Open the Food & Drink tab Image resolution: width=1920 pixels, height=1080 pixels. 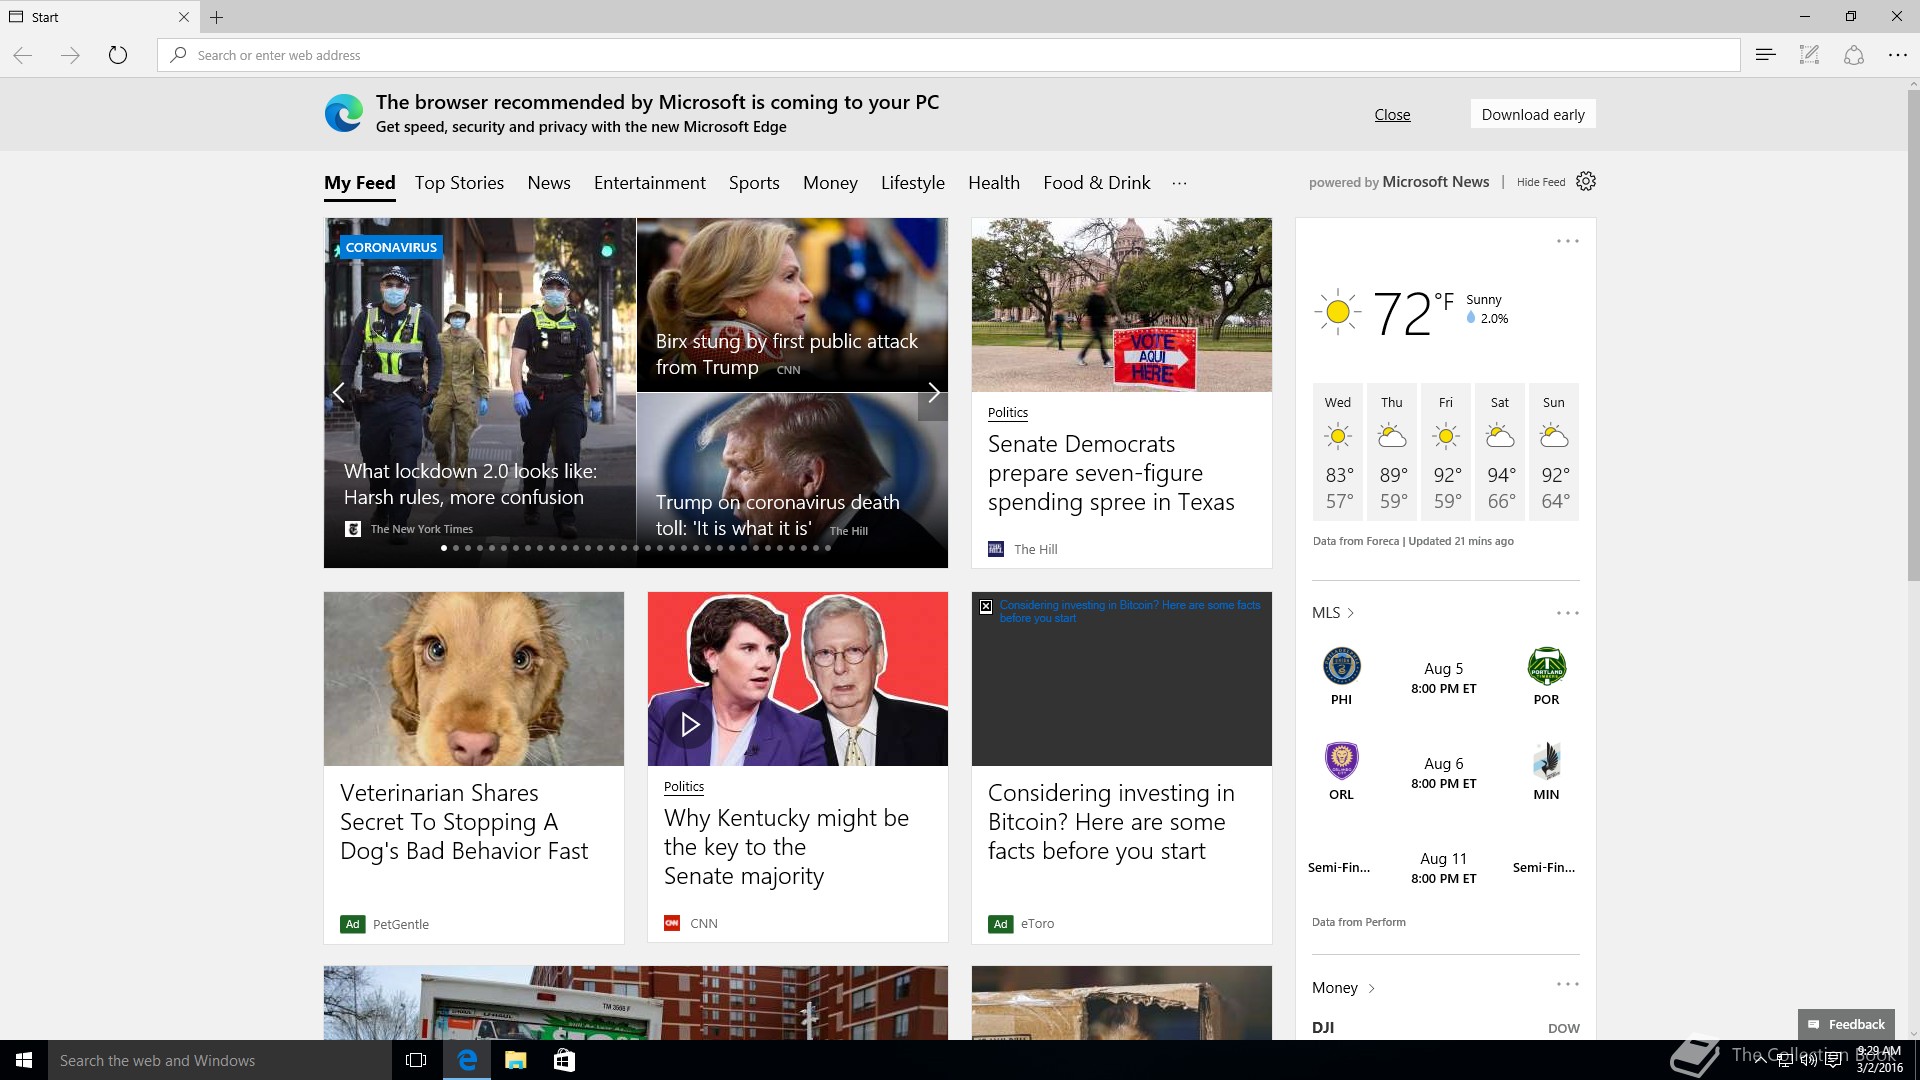point(1097,183)
